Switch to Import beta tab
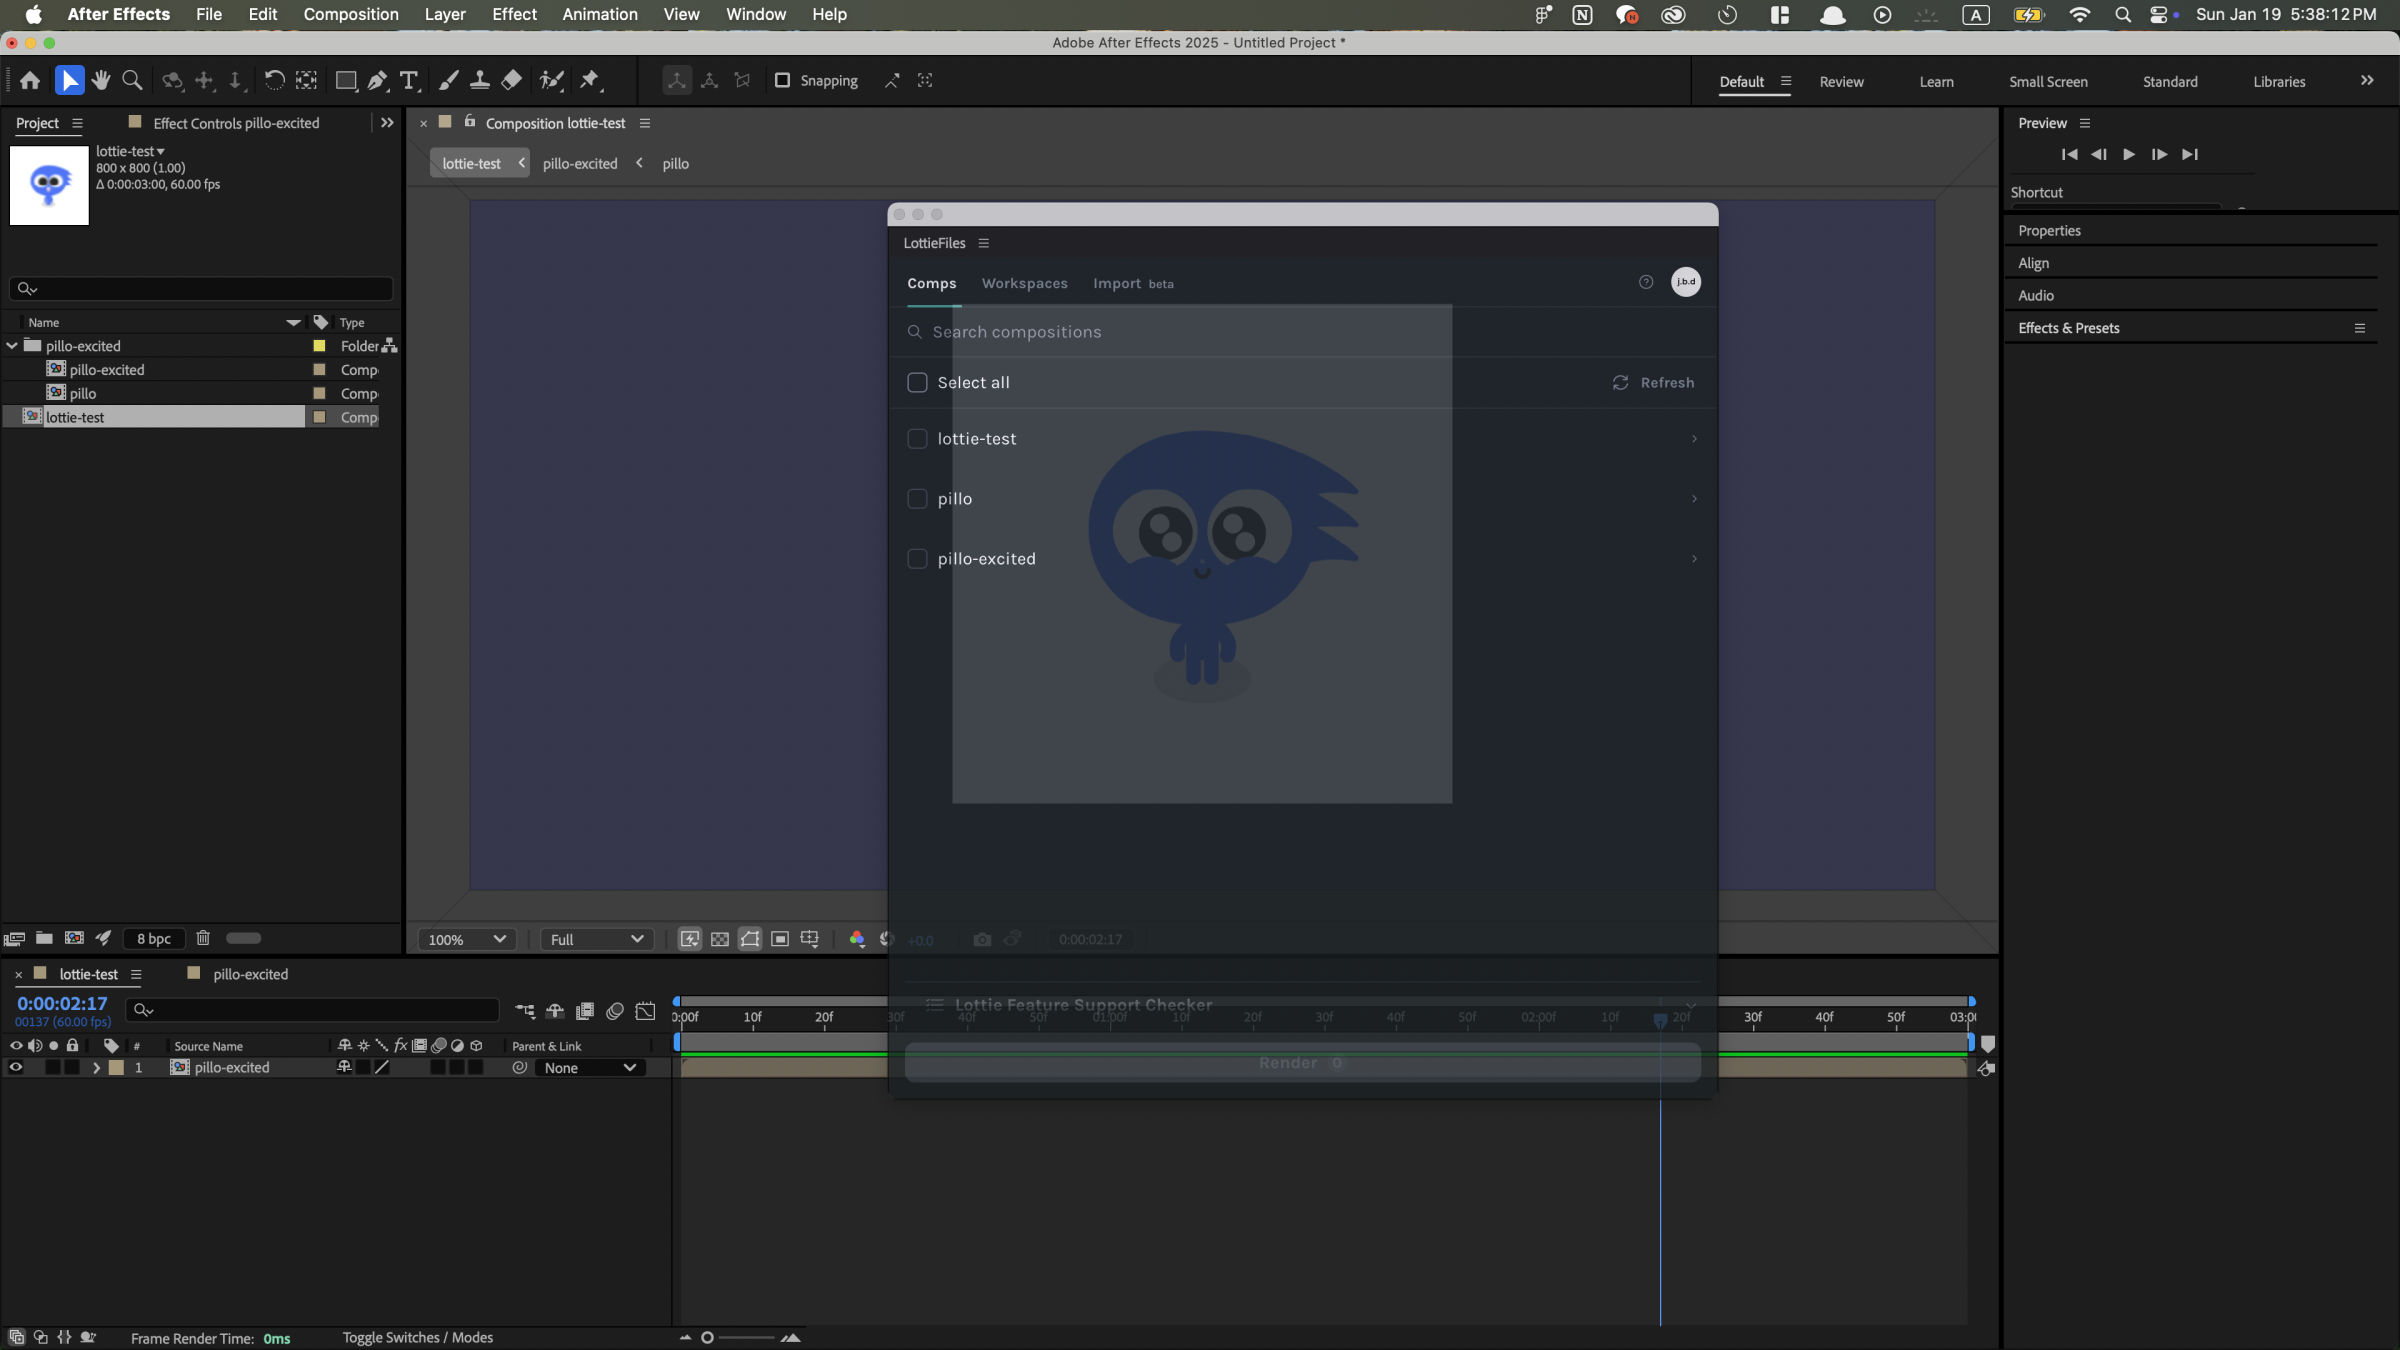The height and width of the screenshot is (1350, 2400). (1133, 283)
